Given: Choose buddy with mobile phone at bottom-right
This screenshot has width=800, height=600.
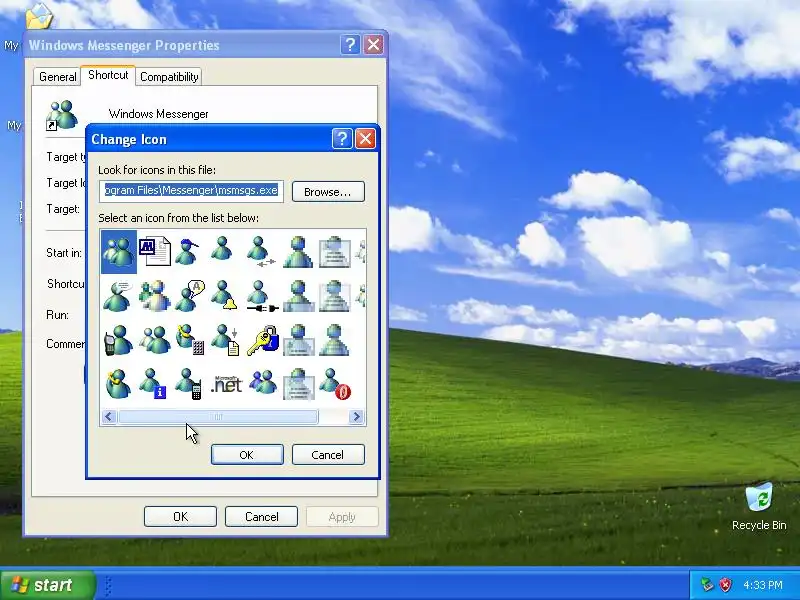Looking at the screenshot, I should 189,384.
